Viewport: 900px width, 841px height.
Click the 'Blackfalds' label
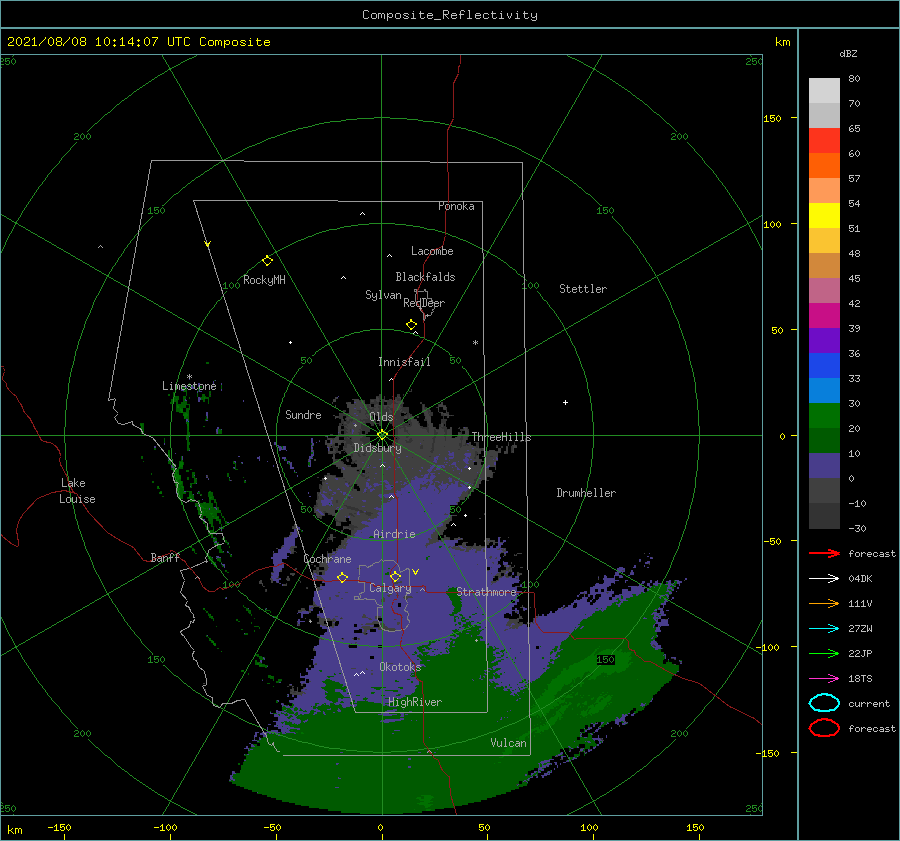[x=425, y=277]
